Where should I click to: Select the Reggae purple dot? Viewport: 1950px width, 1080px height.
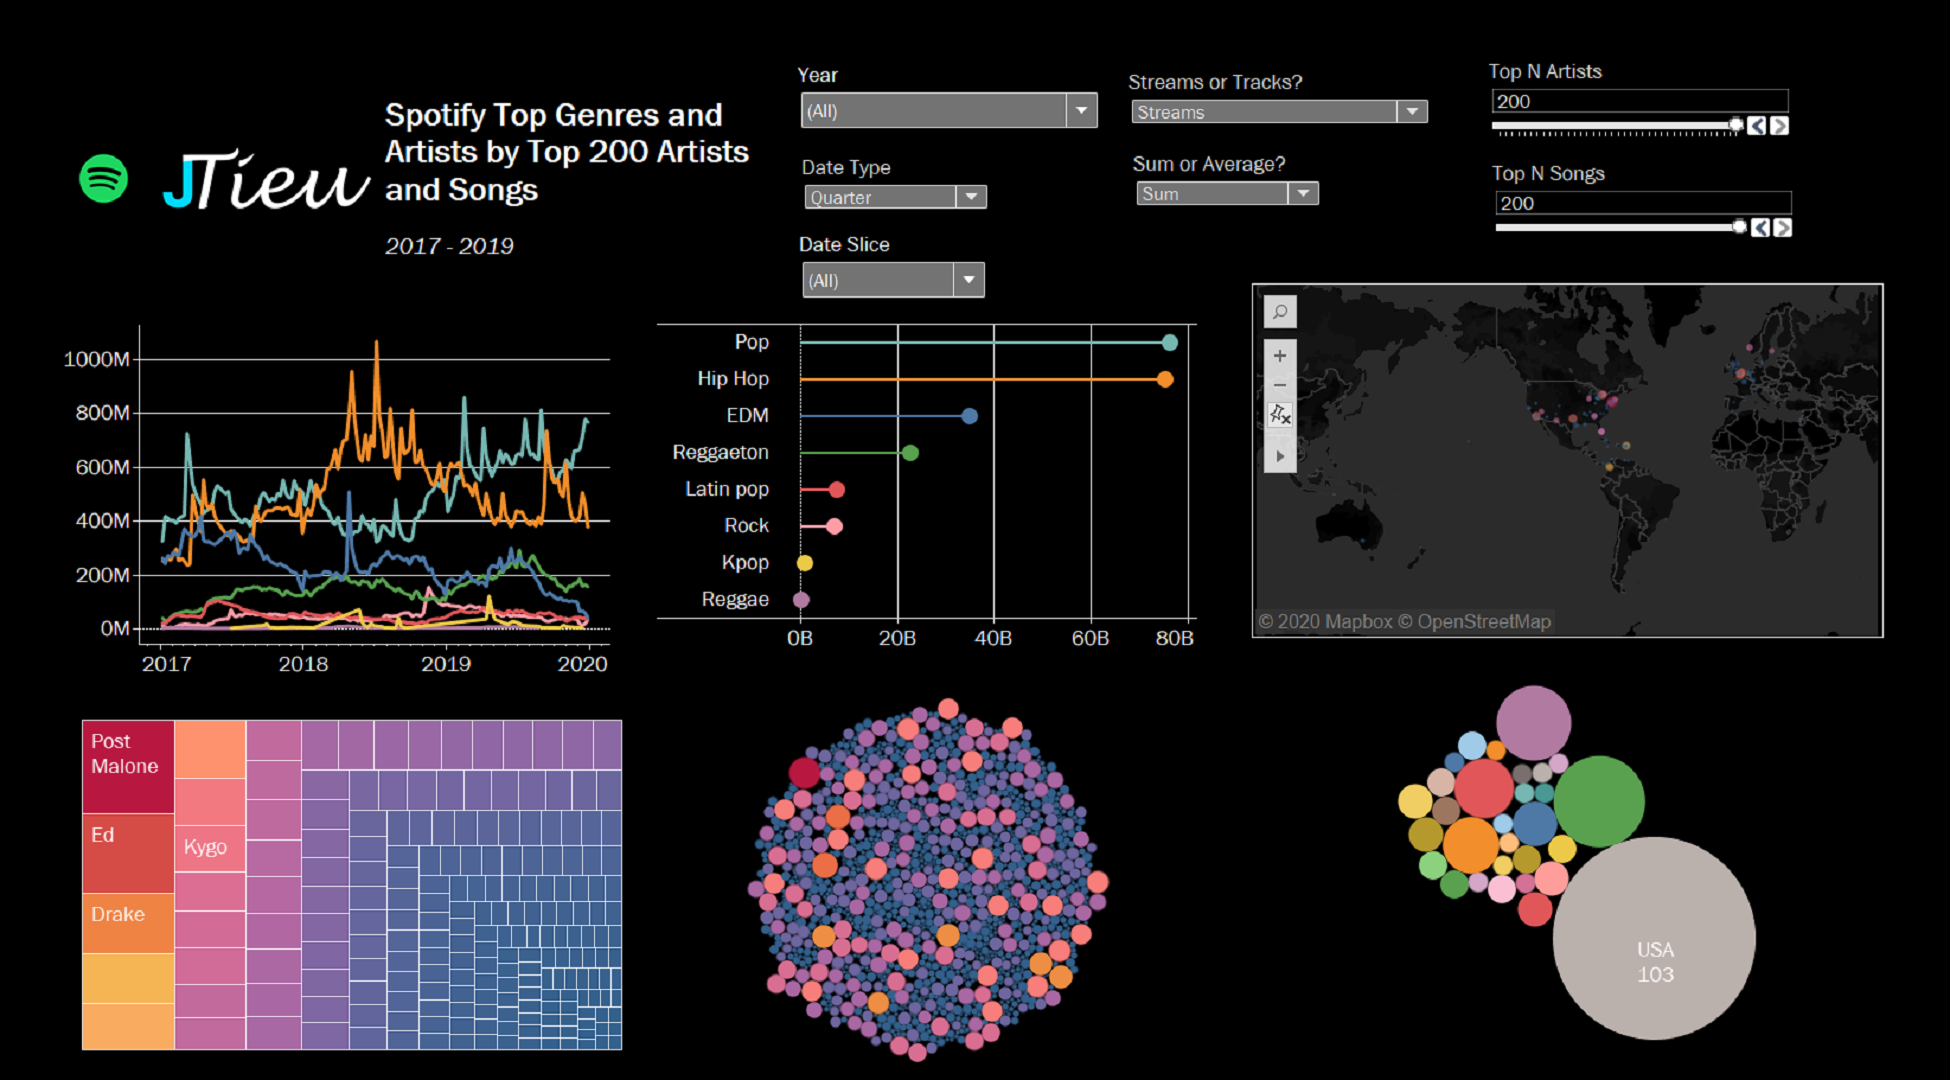point(801,600)
